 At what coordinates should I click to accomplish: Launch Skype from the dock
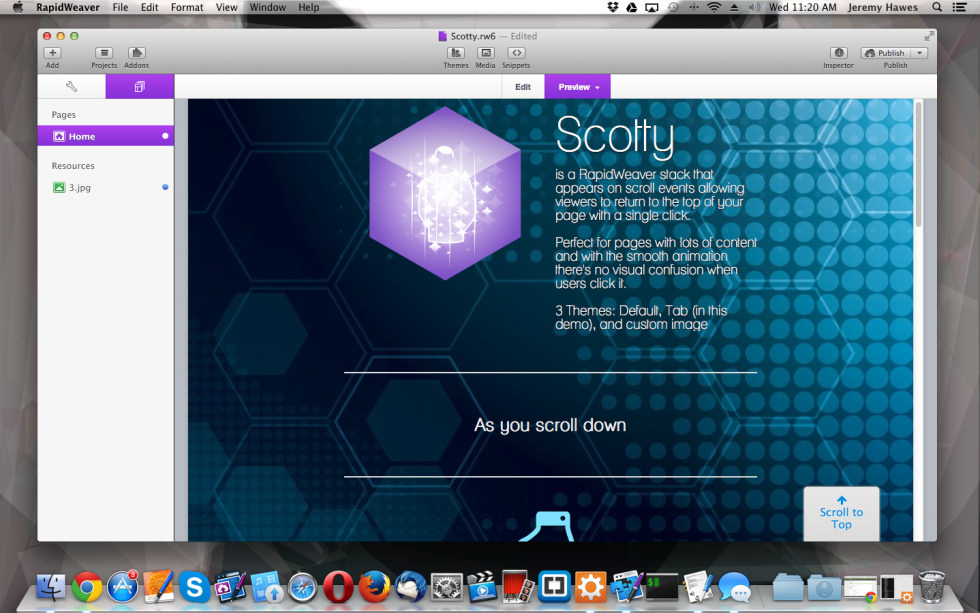194,587
